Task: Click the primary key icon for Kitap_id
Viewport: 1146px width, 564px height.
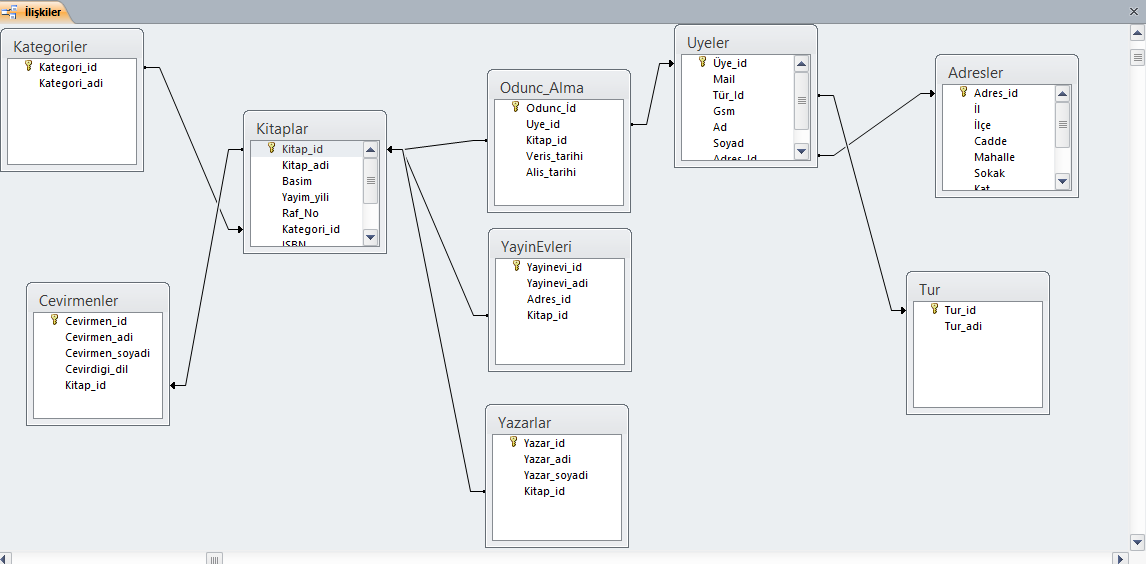Action: (271, 148)
